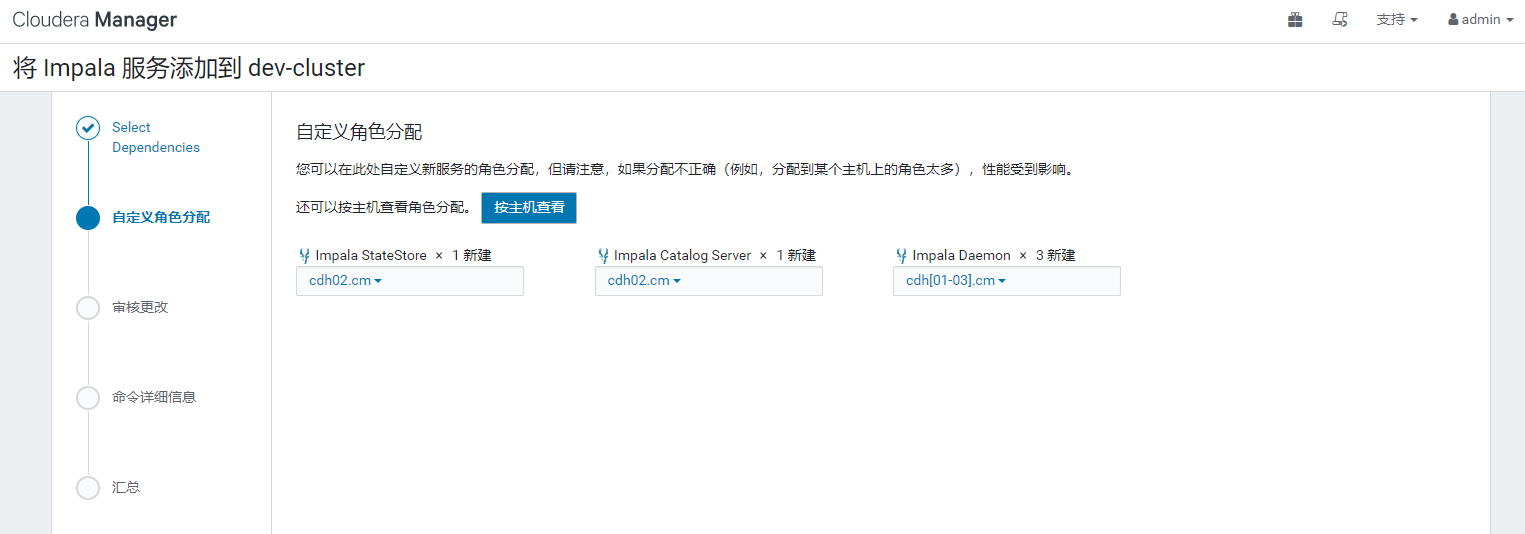Click the Impala StateStore × 1 新建 label
The image size is (1525, 534).
pyautogui.click(x=403, y=256)
